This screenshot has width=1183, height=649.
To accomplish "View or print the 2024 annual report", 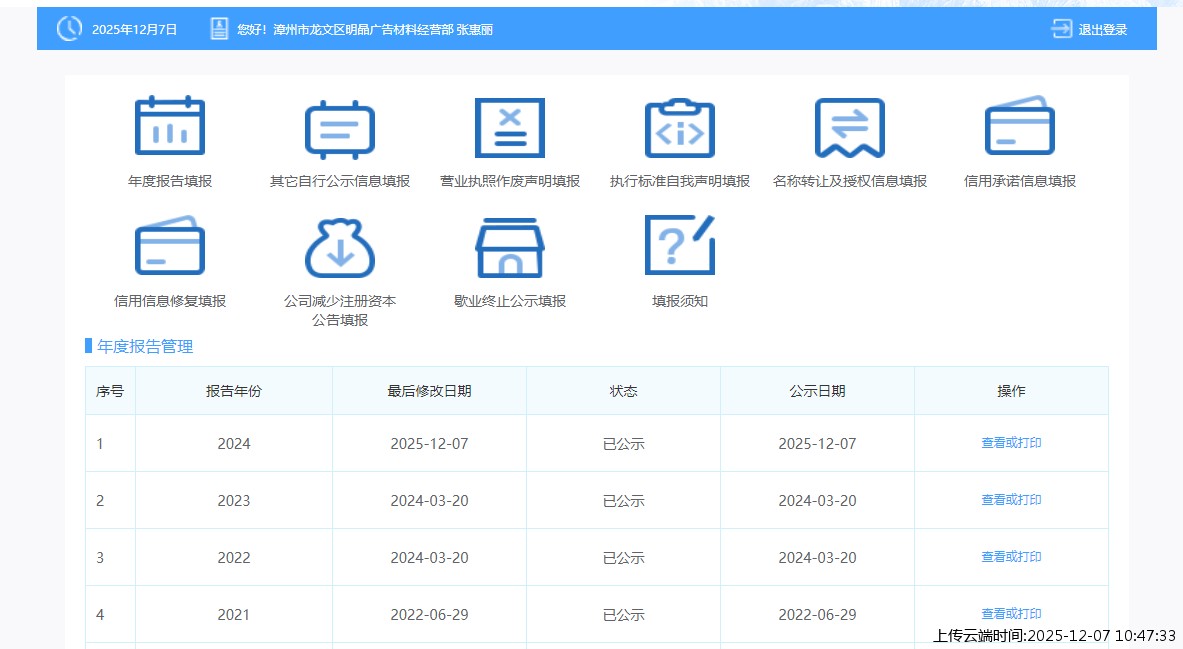I will (x=1011, y=443).
